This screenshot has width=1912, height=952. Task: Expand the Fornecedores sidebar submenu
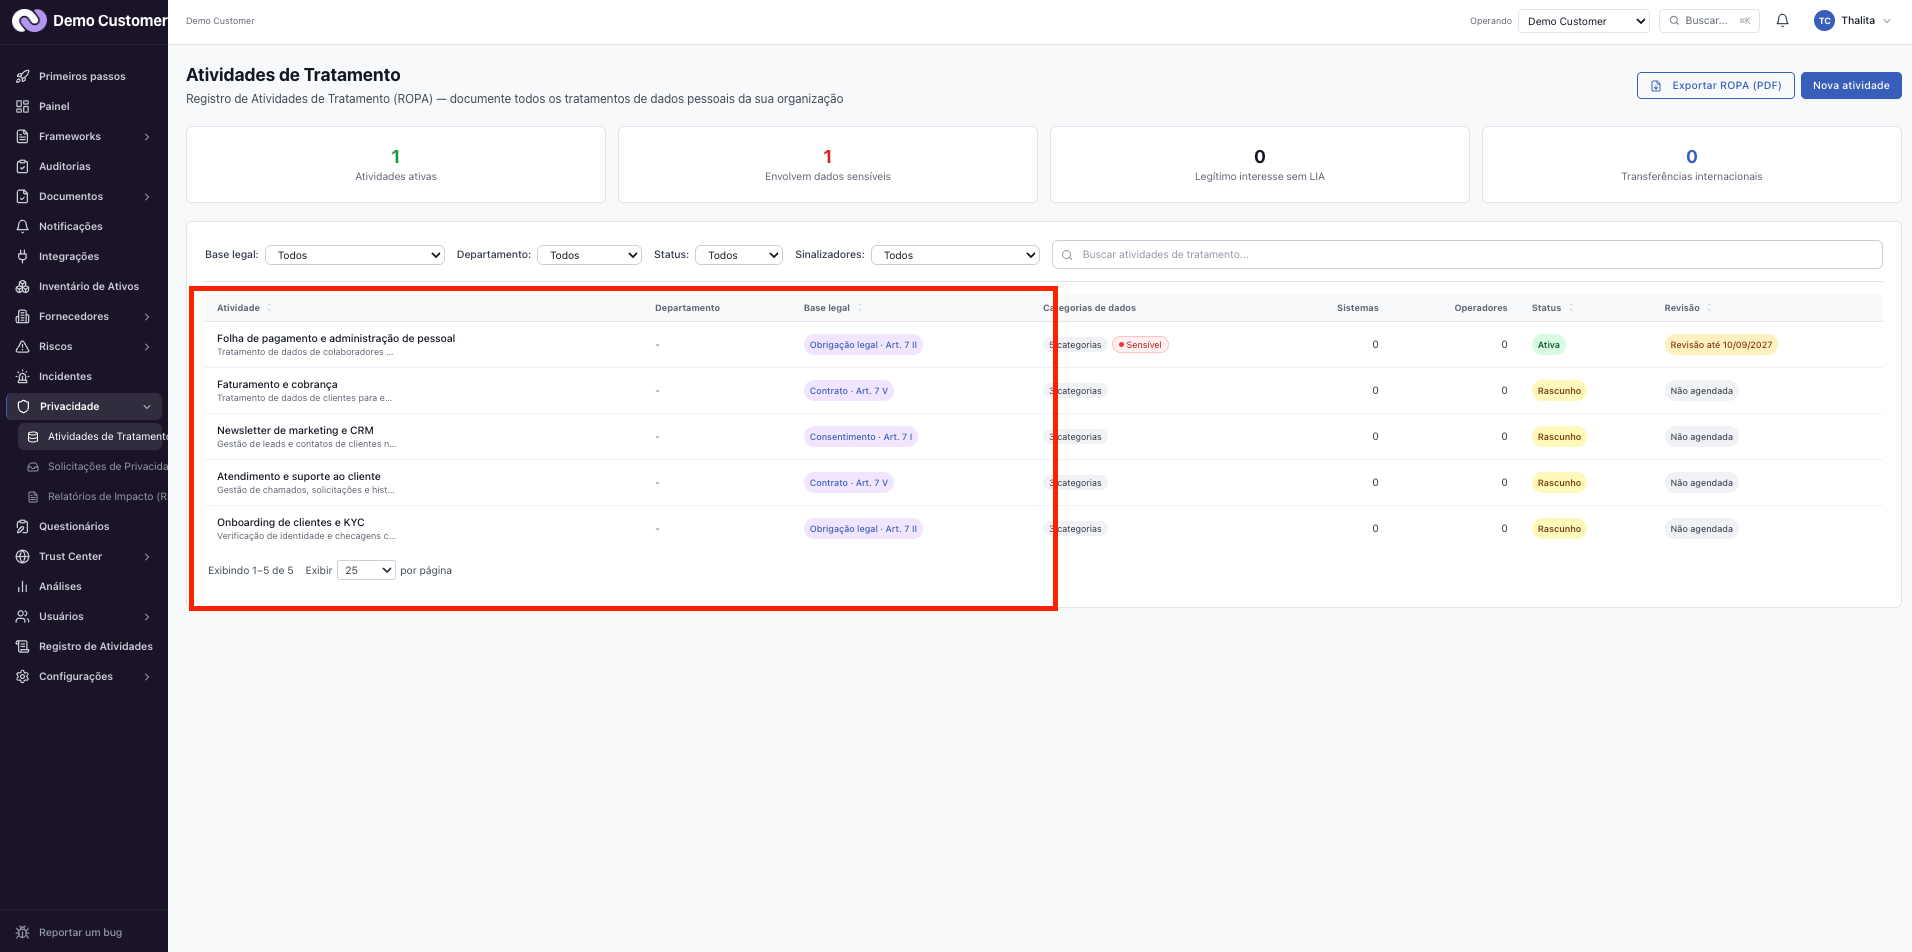click(x=147, y=316)
